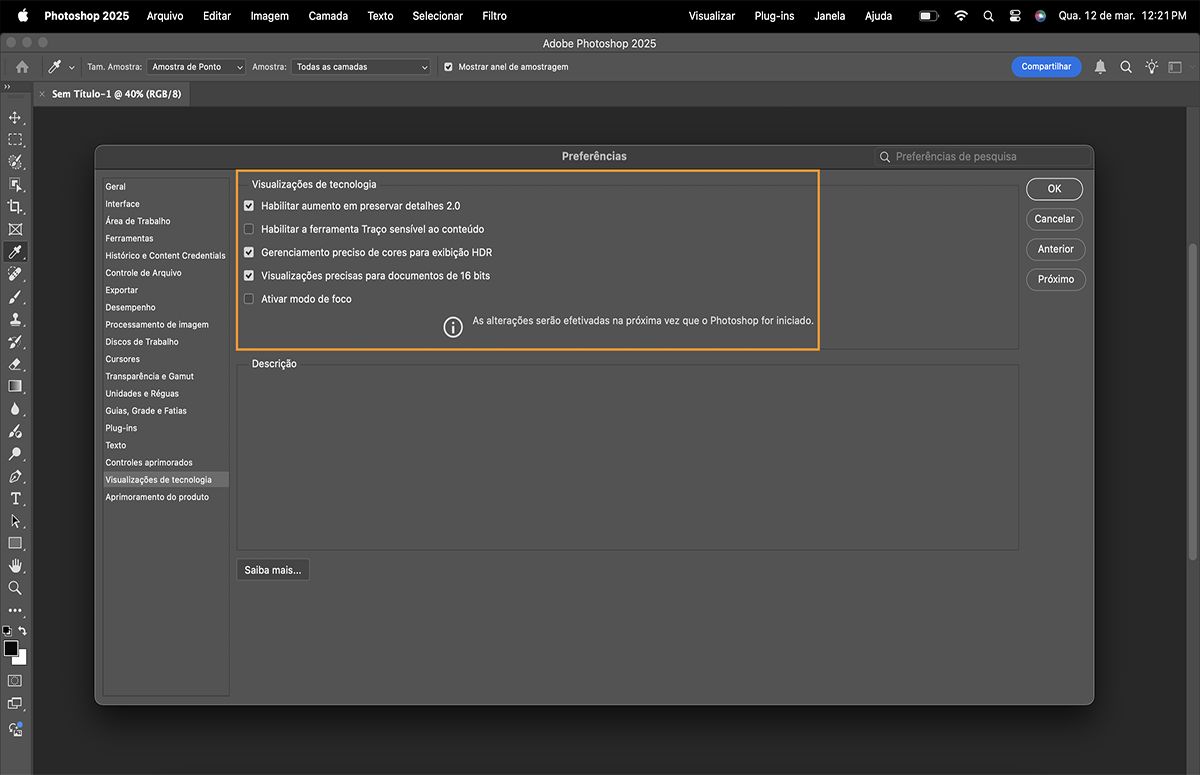Select the Path Selection arrow tool
Image resolution: width=1200 pixels, height=775 pixels.
point(15,521)
